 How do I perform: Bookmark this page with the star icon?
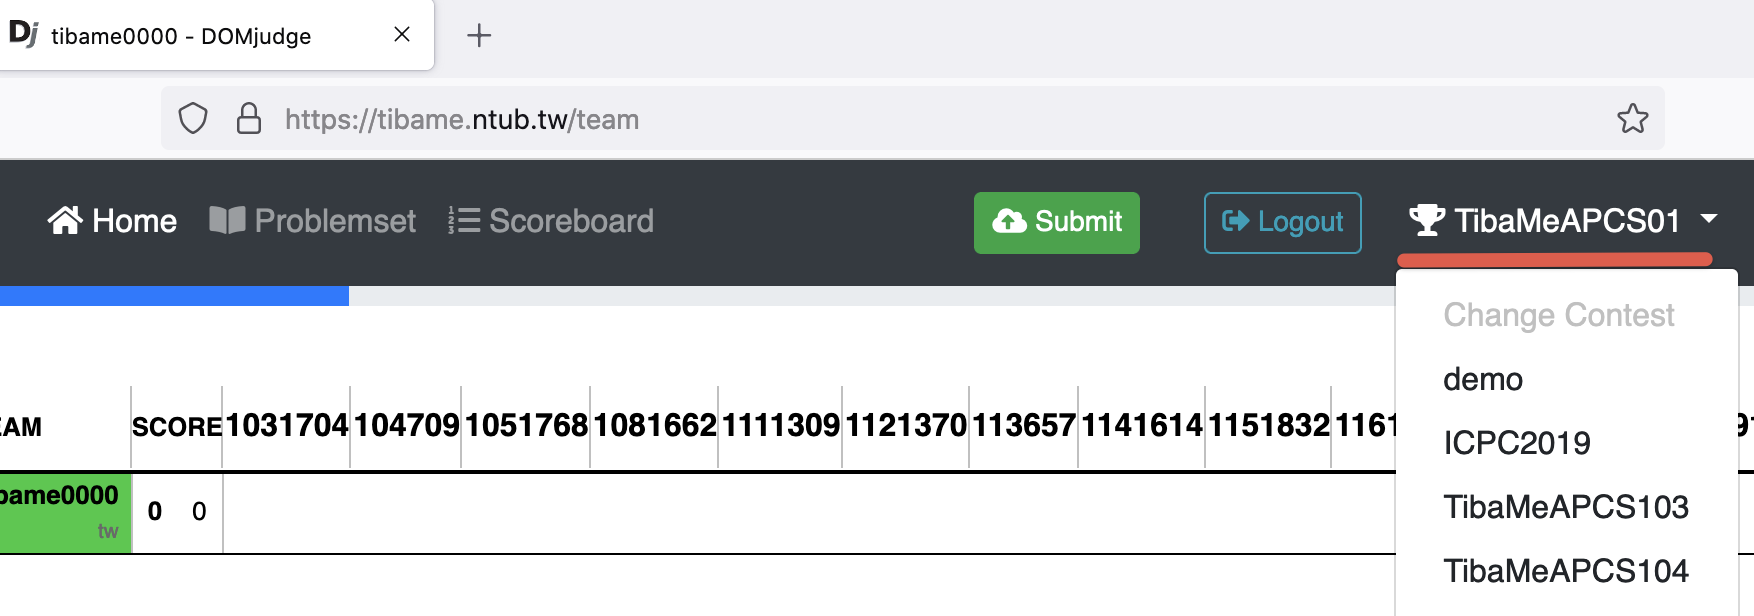[1632, 119]
